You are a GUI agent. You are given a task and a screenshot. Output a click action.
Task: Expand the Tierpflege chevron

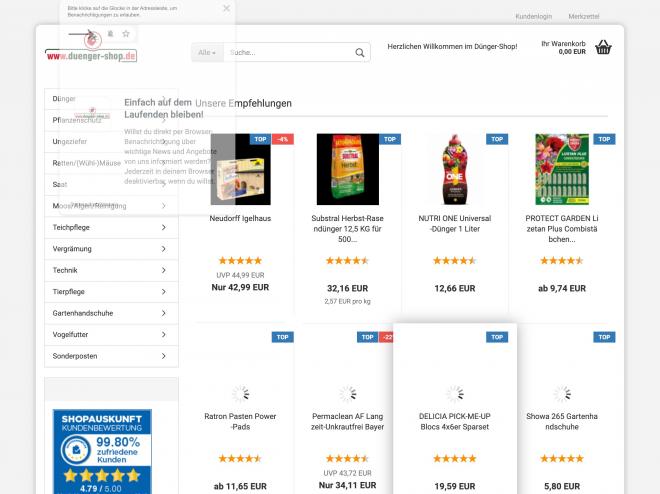(x=163, y=292)
